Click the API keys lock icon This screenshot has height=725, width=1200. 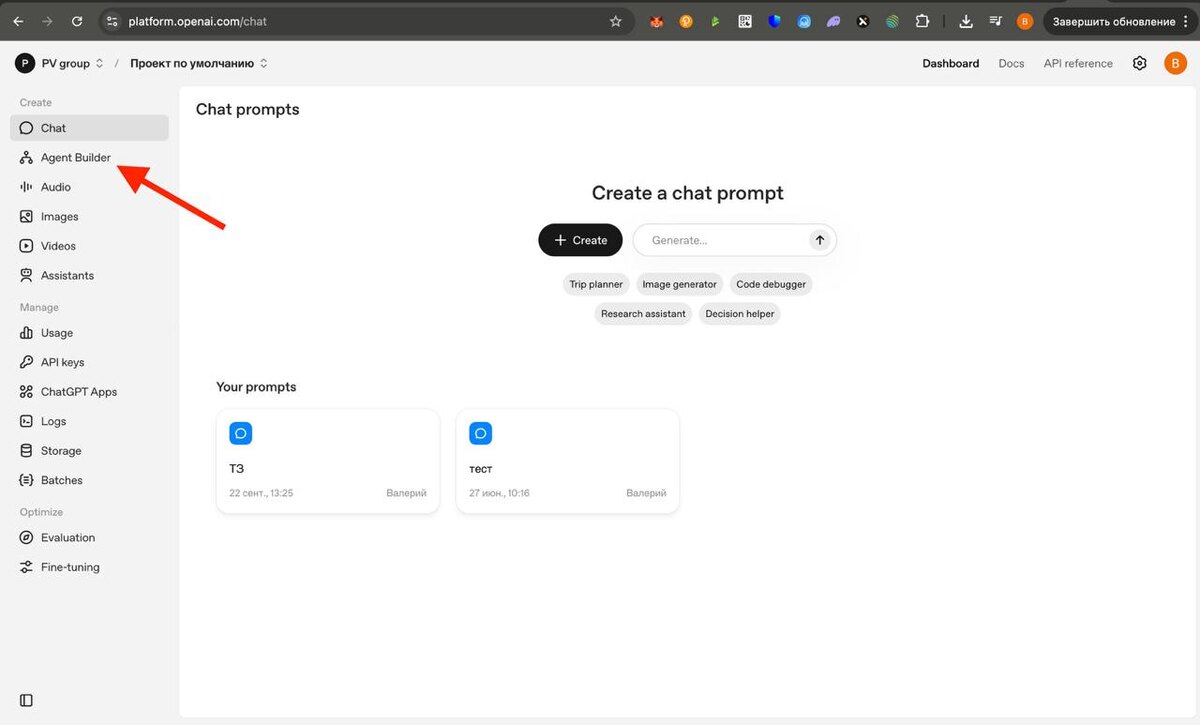[27, 362]
